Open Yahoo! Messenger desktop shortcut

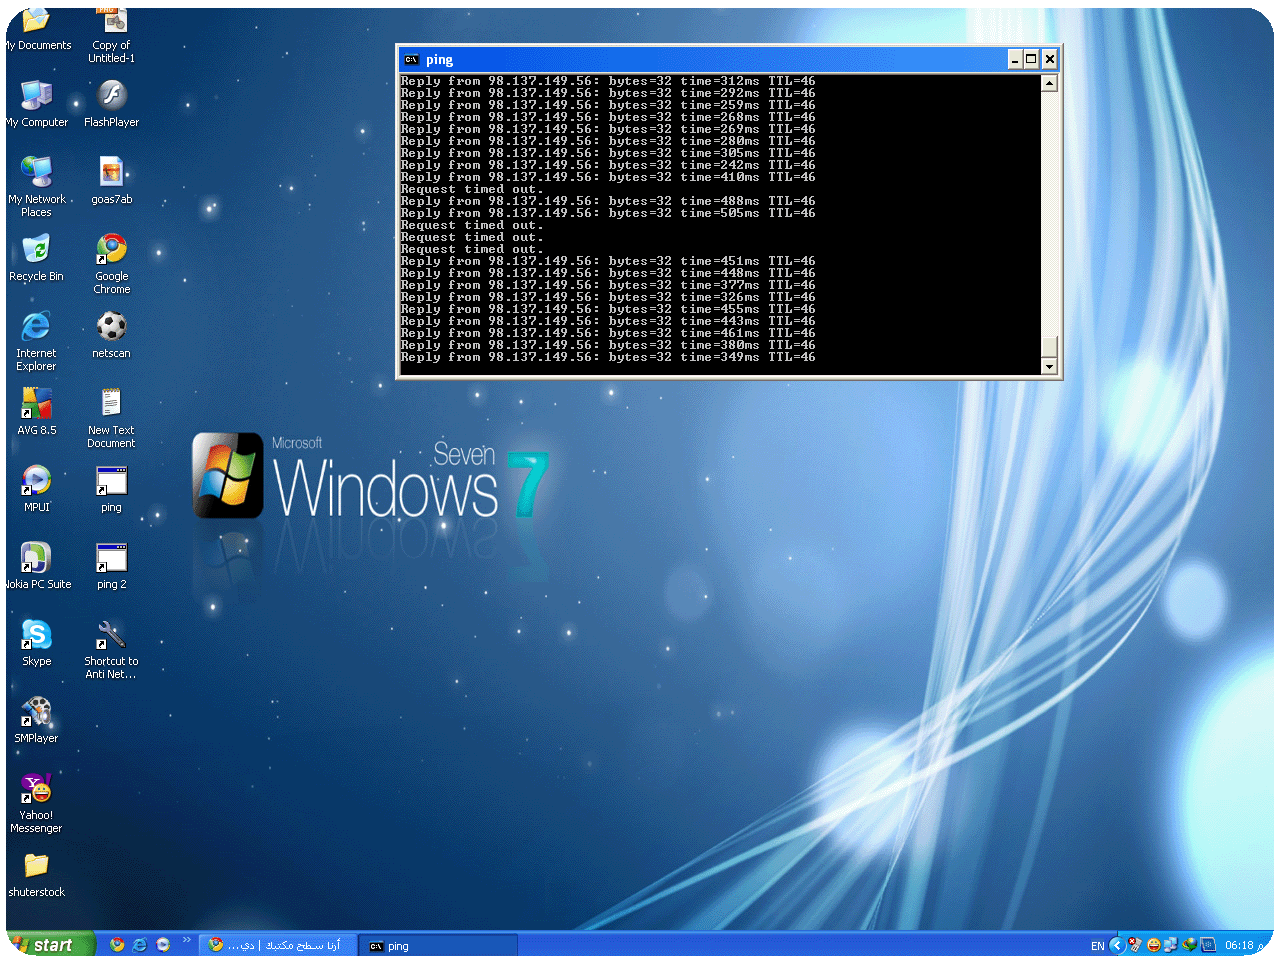(x=36, y=790)
